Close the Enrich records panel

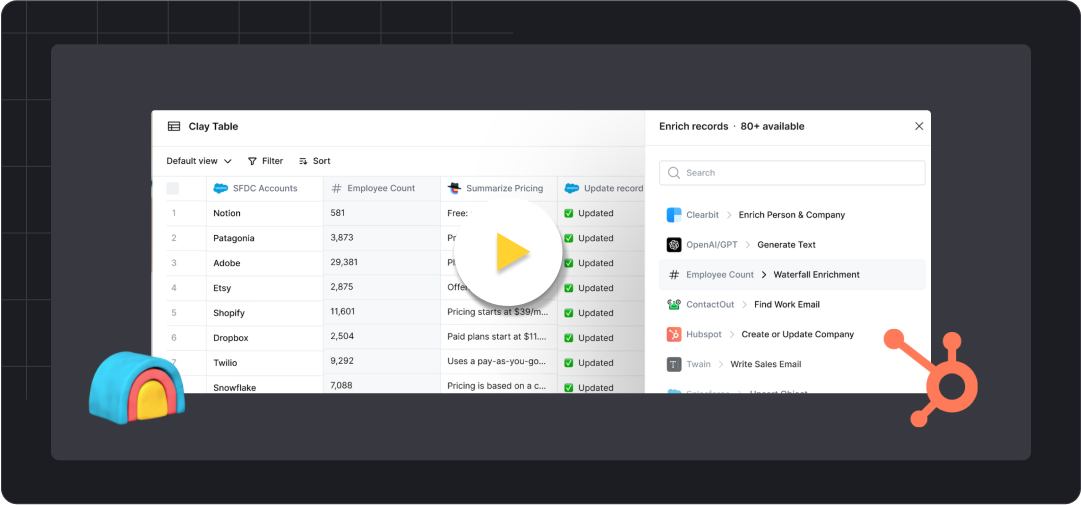[918, 126]
